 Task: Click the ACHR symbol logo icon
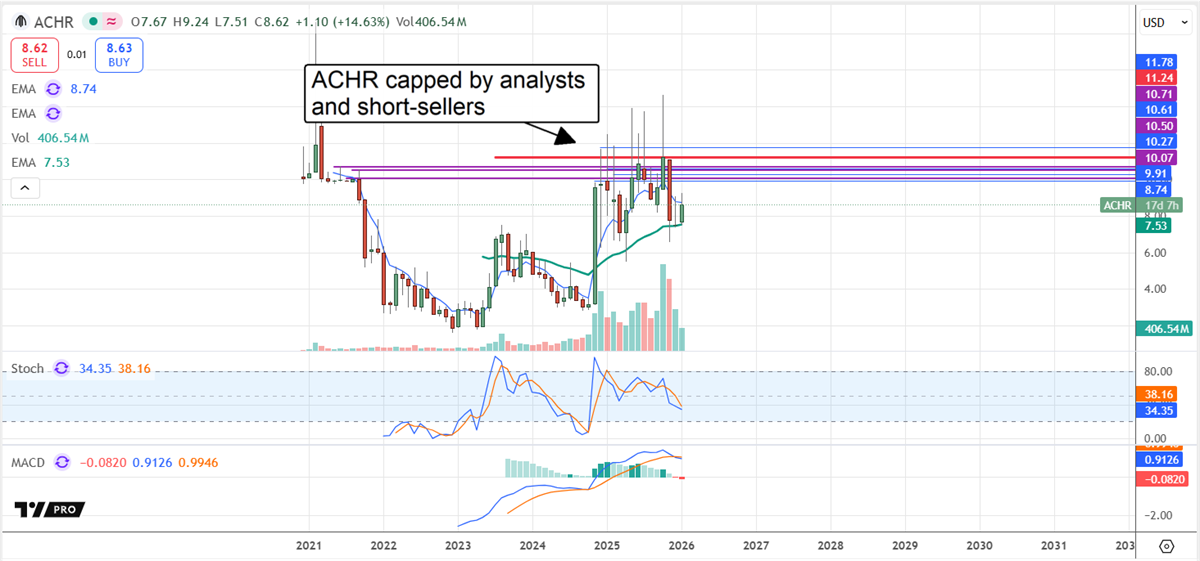point(19,20)
